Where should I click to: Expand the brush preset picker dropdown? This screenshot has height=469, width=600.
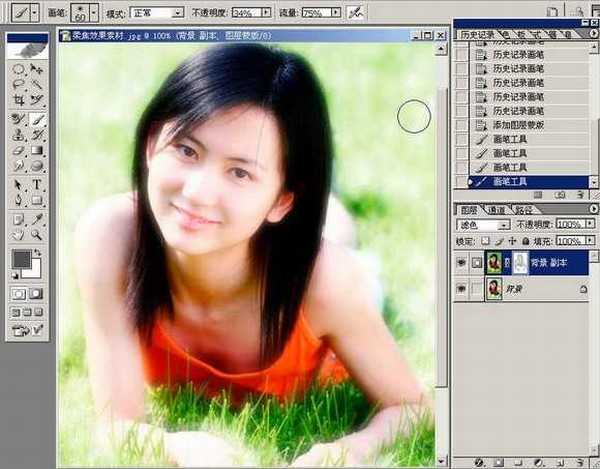click(x=96, y=13)
